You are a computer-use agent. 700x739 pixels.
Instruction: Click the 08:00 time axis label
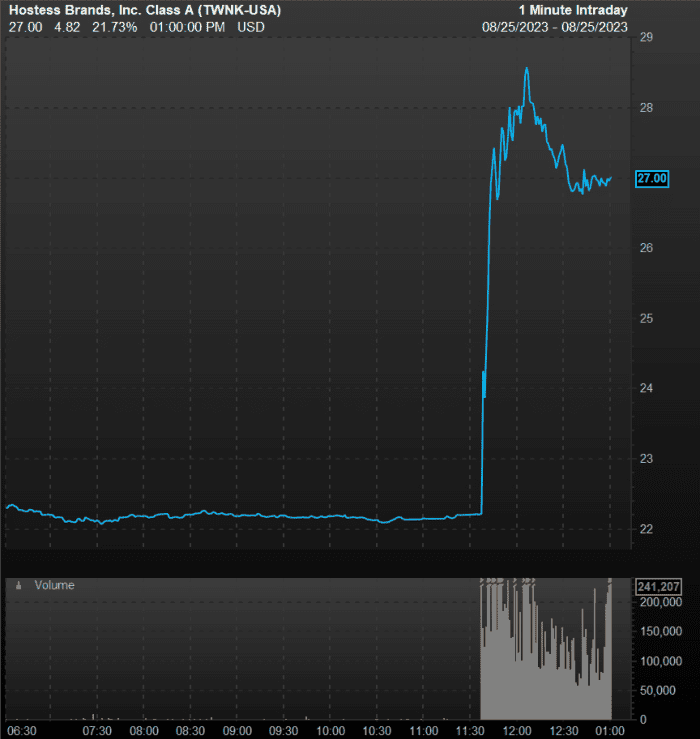tap(144, 731)
